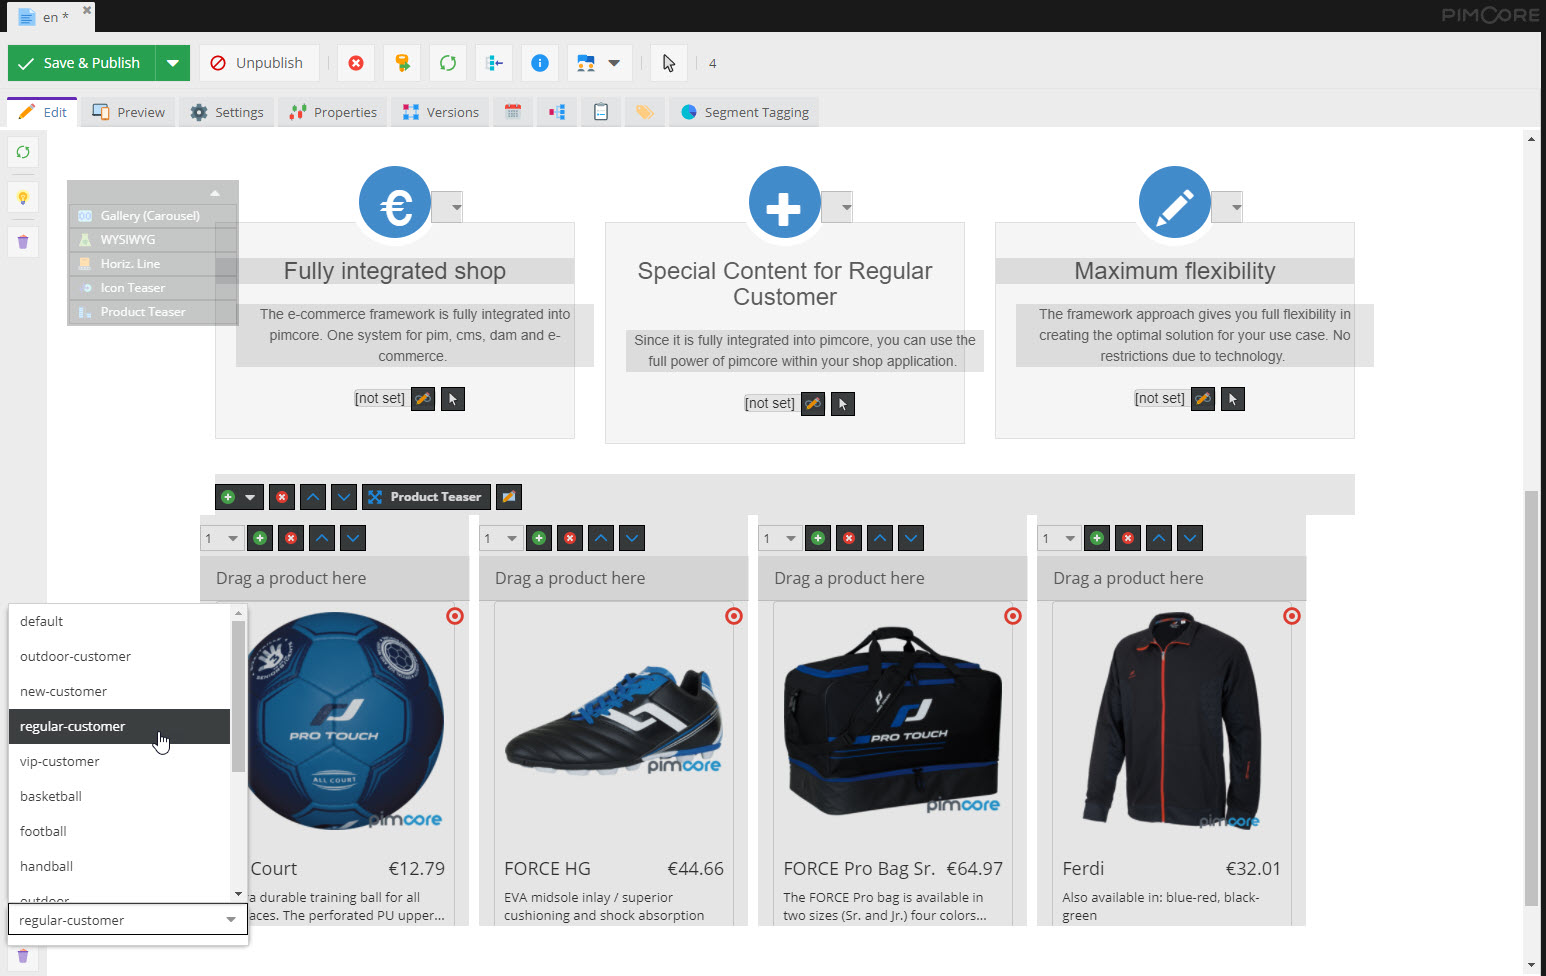Click the pencil edit icon beside Product Teaser
The image size is (1546, 976).
(509, 497)
